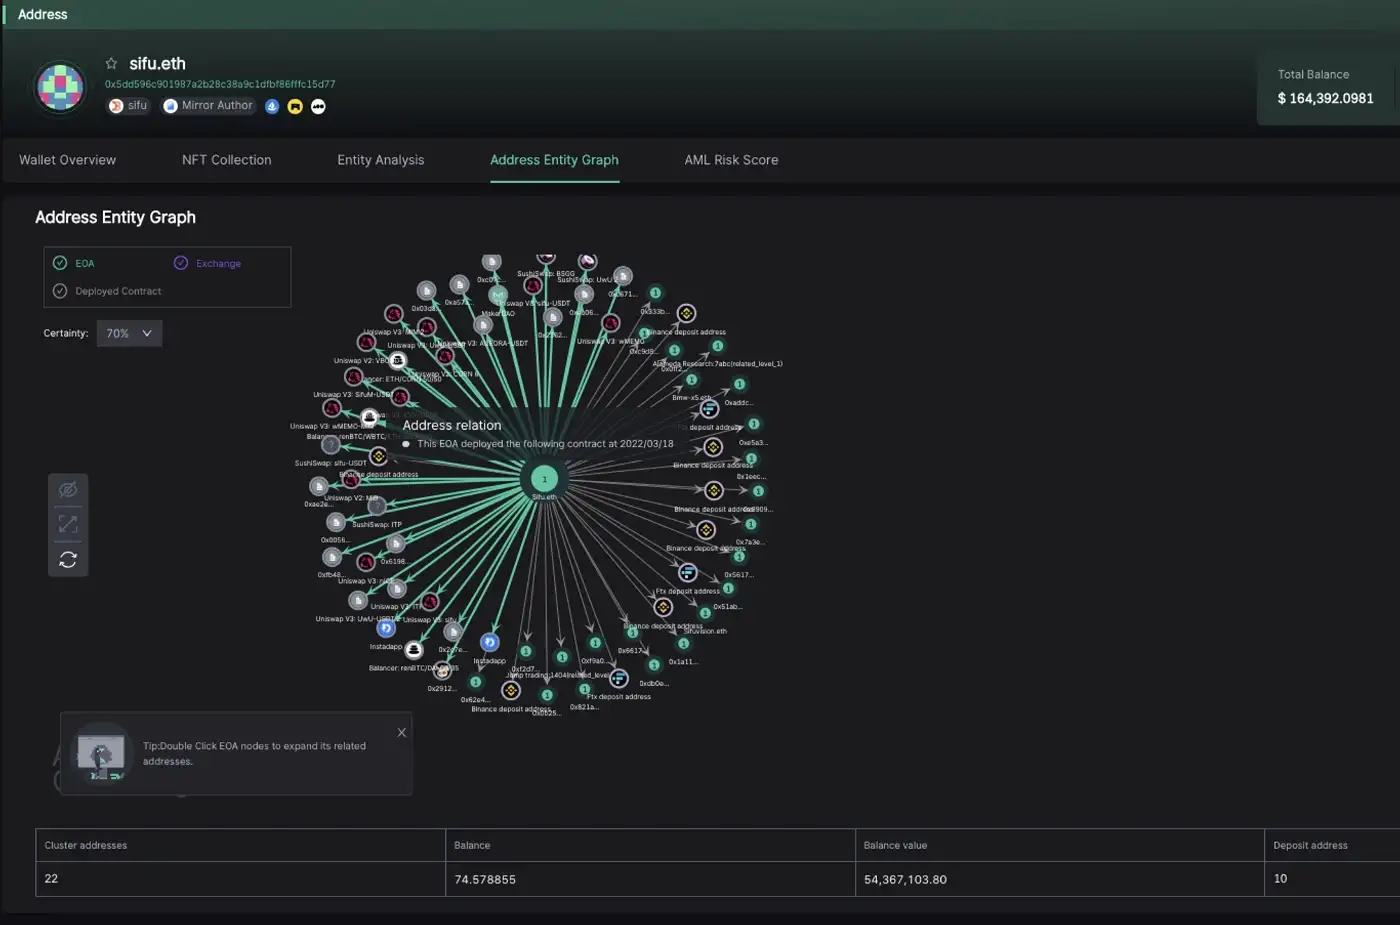Favorite sifu.eth with the star icon
The width and height of the screenshot is (1400, 925).
tap(111, 63)
